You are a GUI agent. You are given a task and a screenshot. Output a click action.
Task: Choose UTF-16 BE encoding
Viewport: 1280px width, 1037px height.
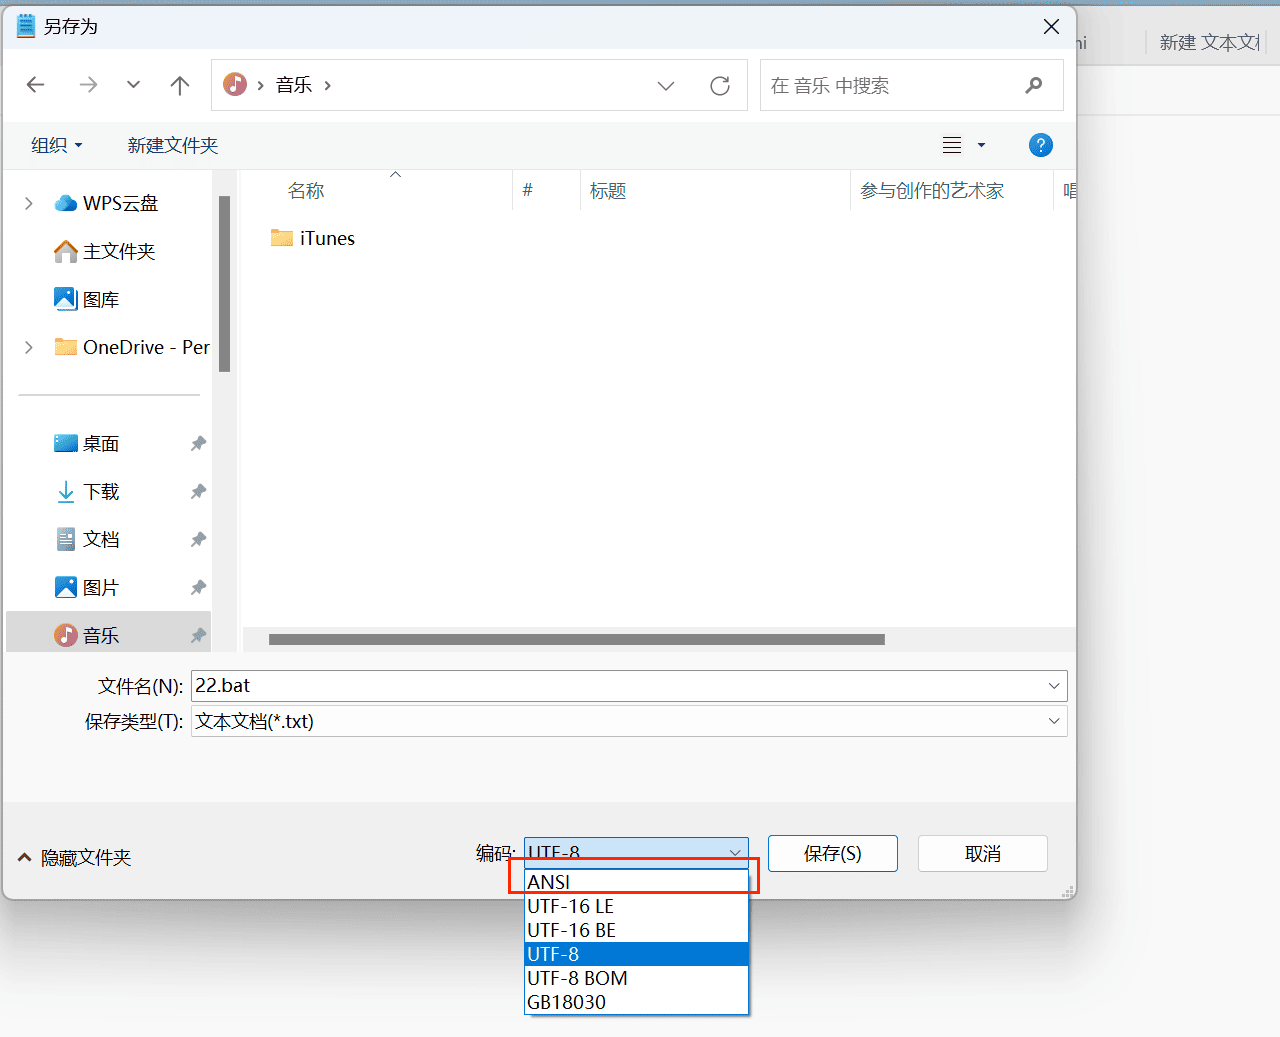637,930
